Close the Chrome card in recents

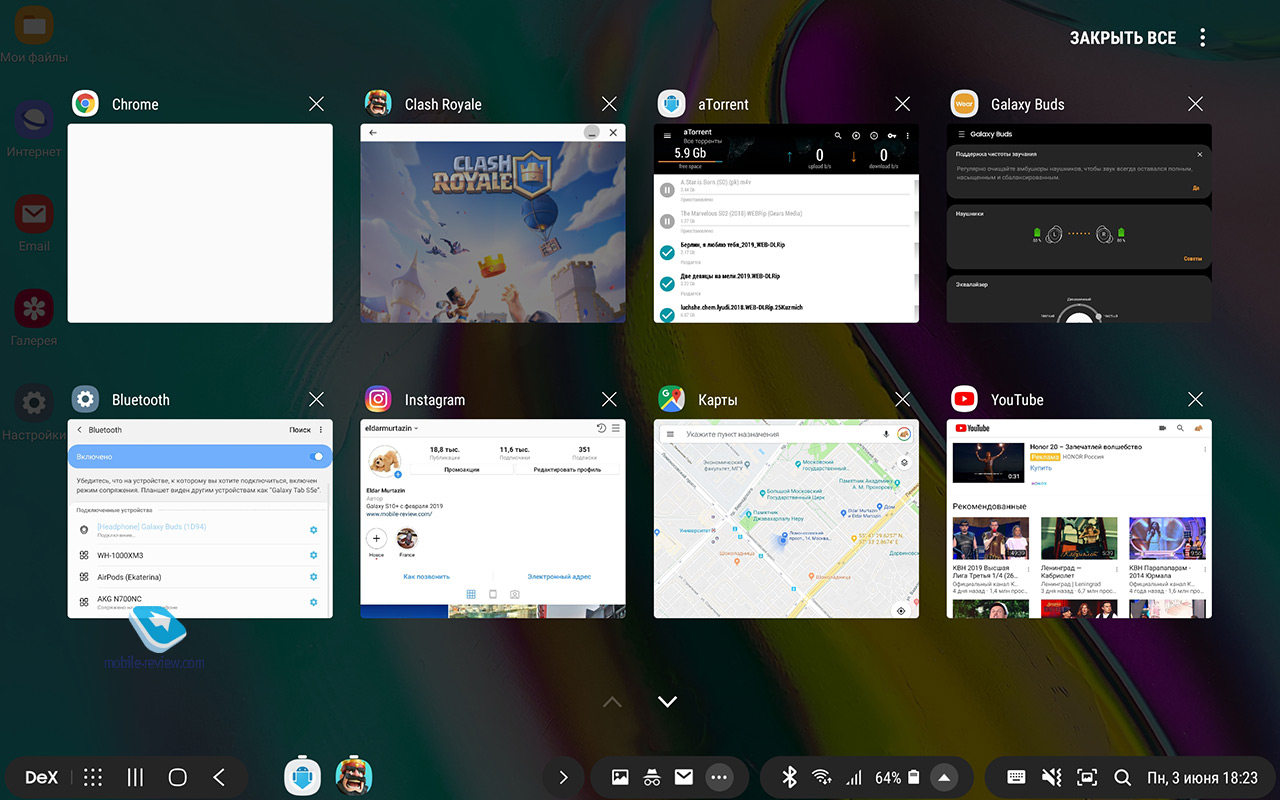coord(317,104)
